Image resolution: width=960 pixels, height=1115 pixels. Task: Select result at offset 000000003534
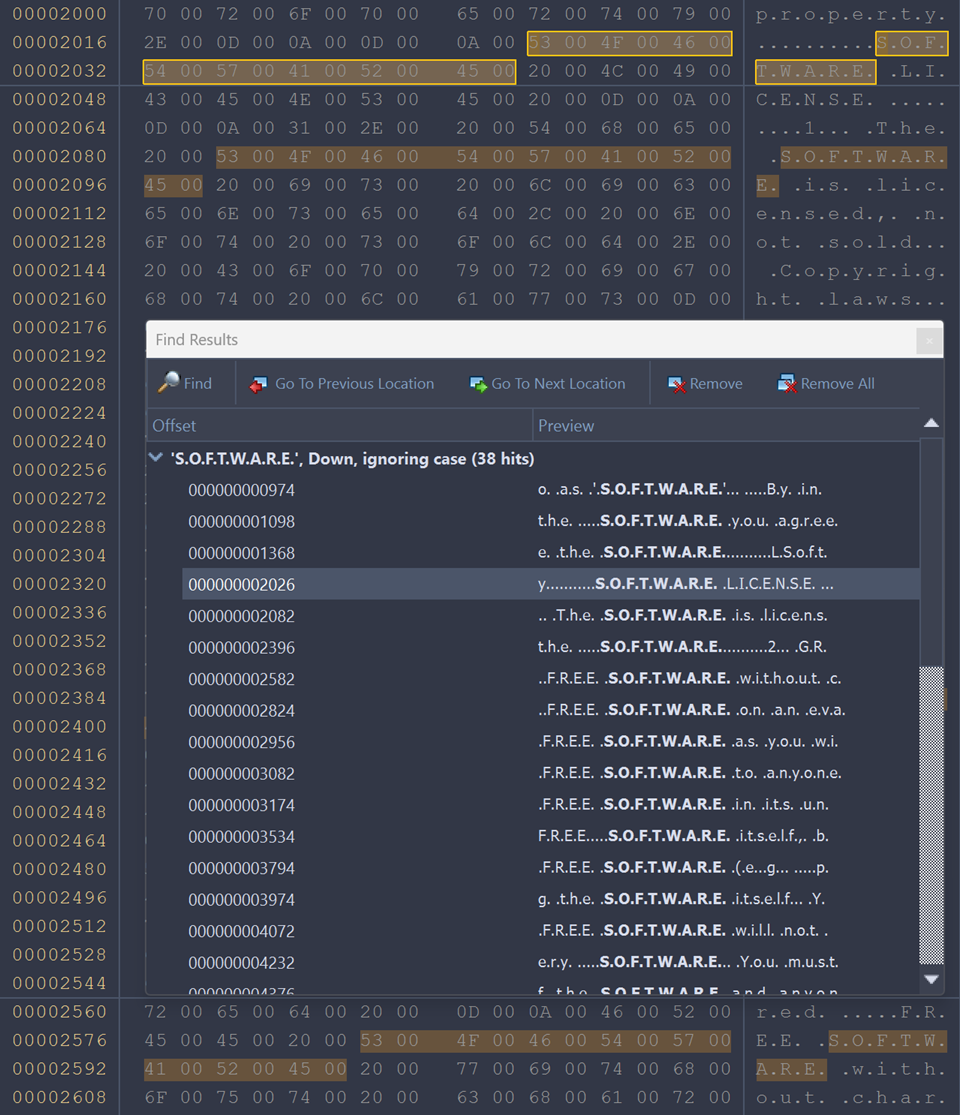[x=241, y=836]
